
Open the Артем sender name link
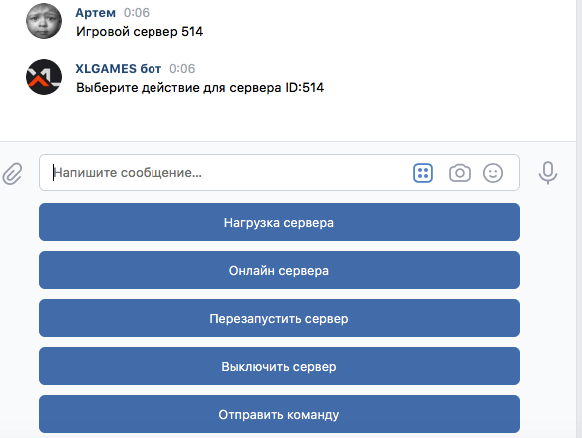[95, 13]
